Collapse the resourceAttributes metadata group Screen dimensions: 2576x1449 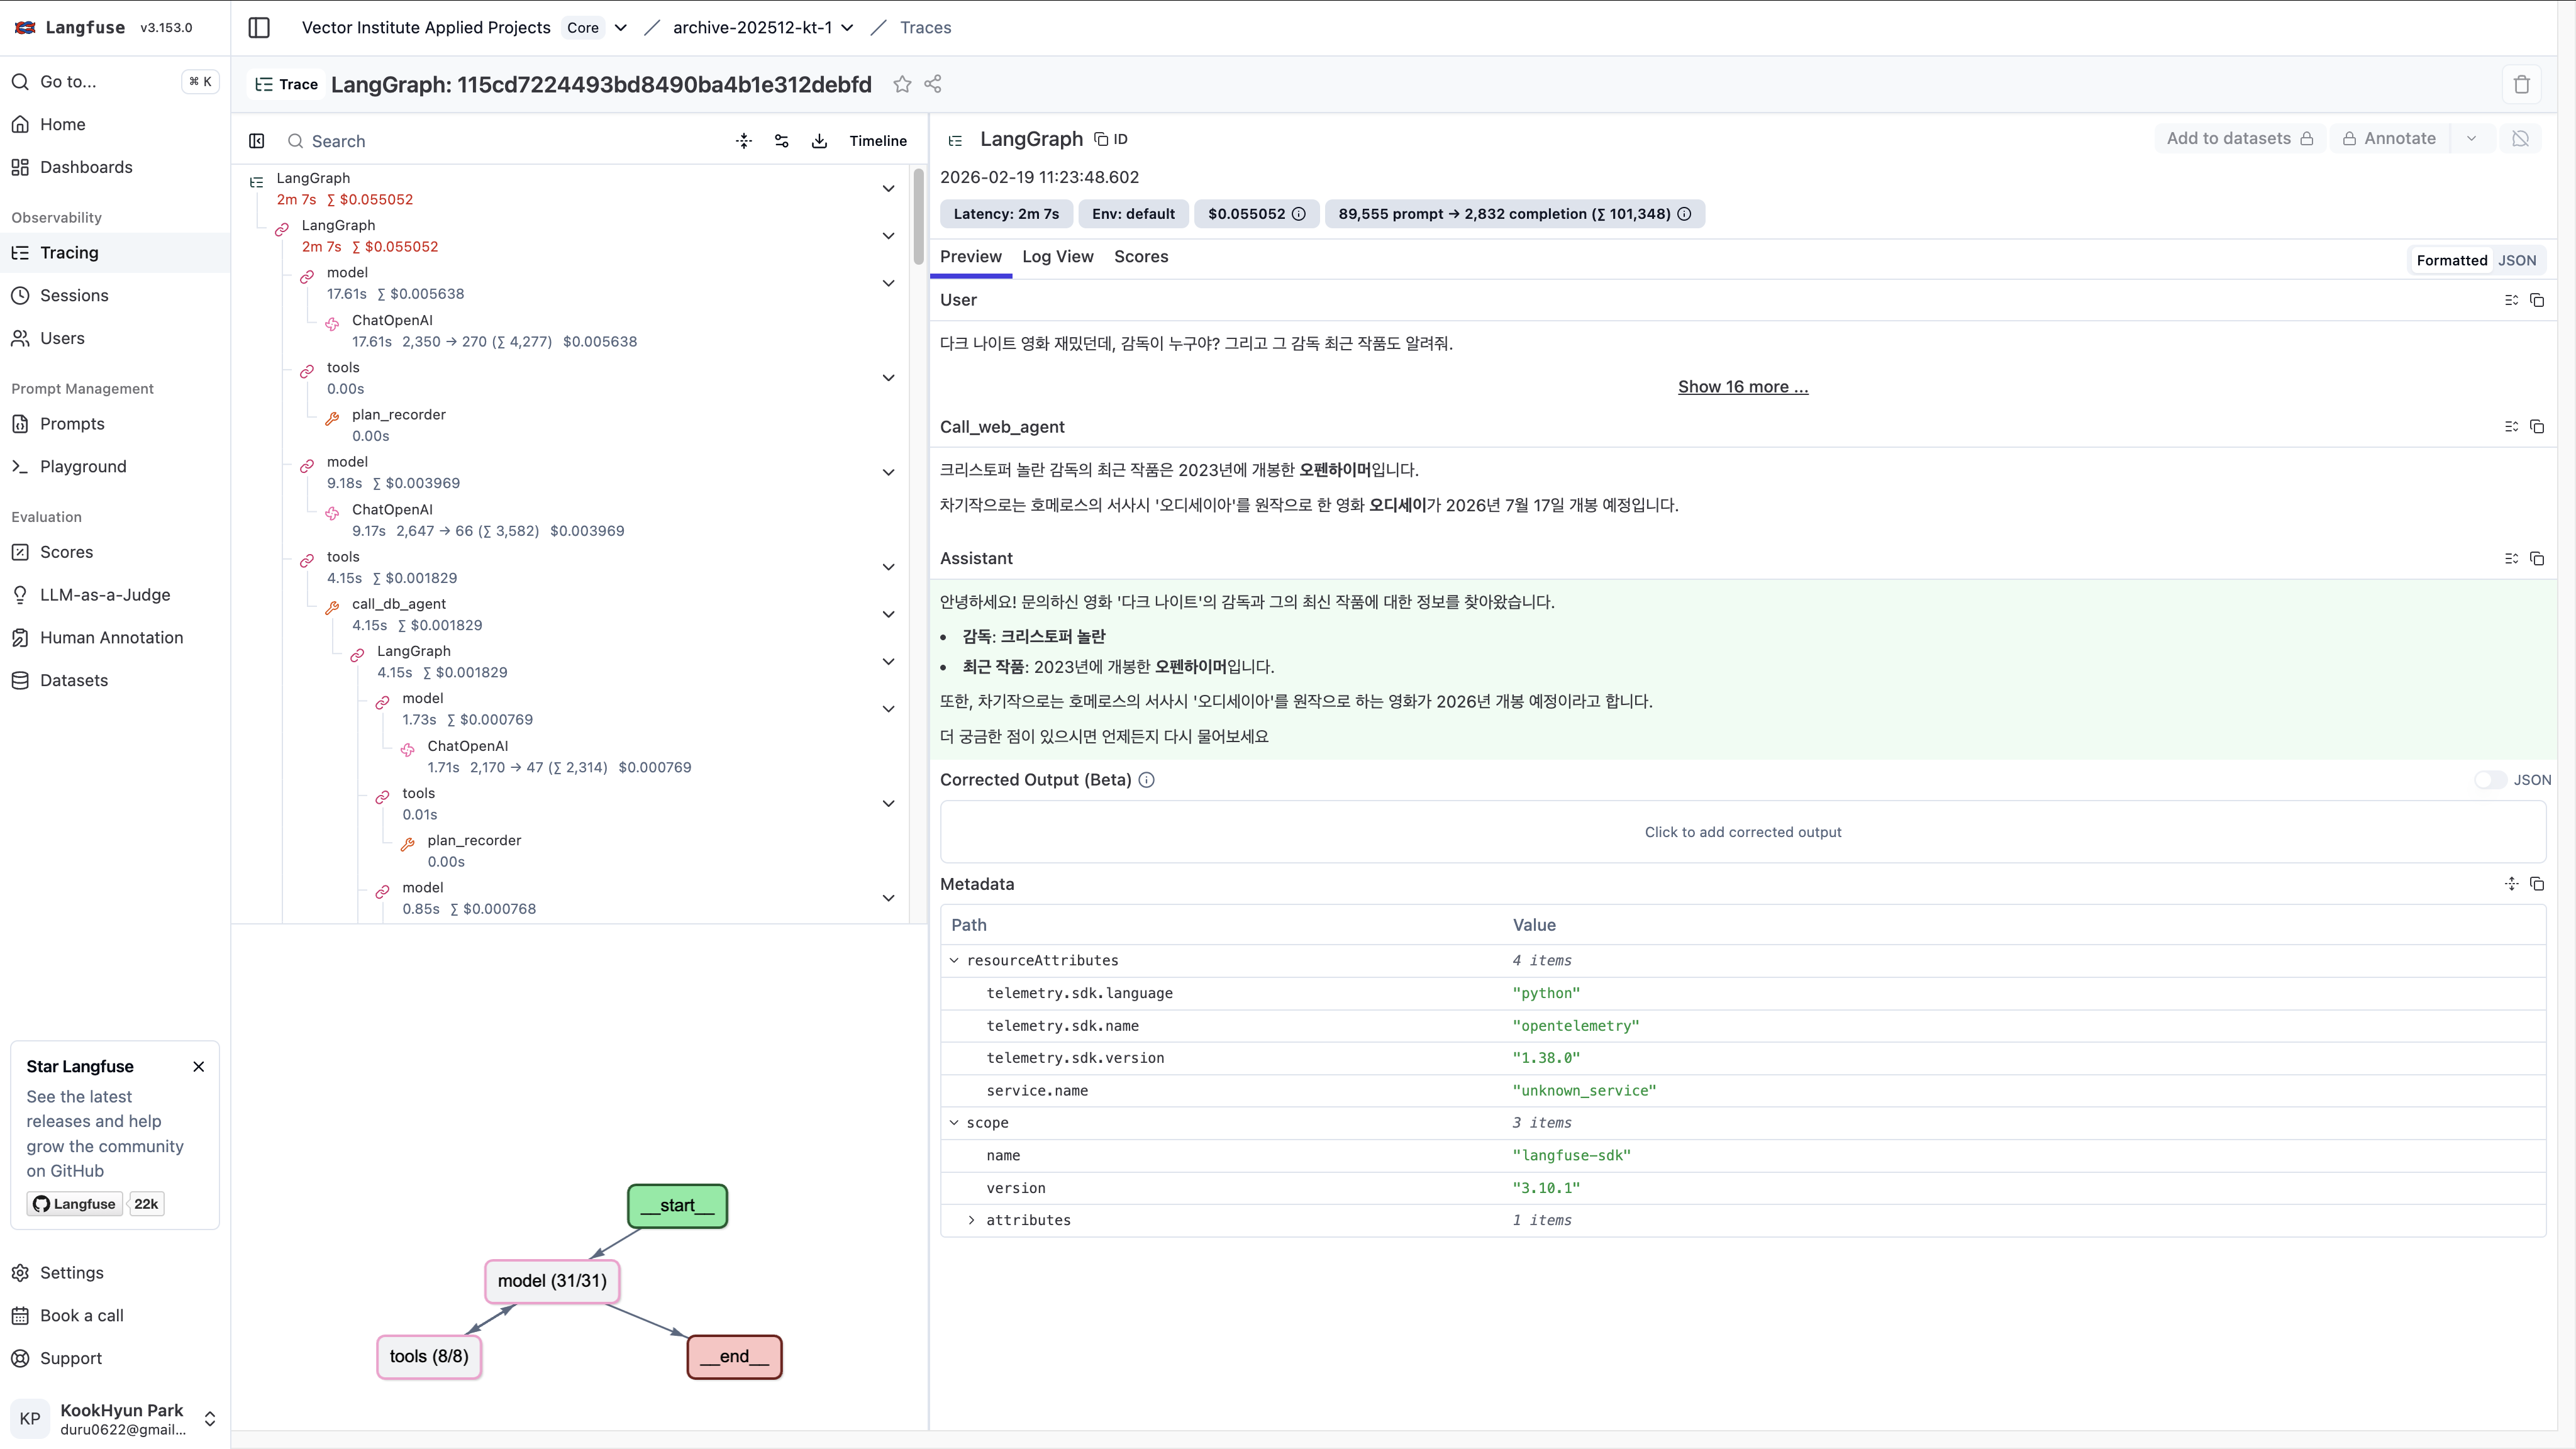point(954,961)
